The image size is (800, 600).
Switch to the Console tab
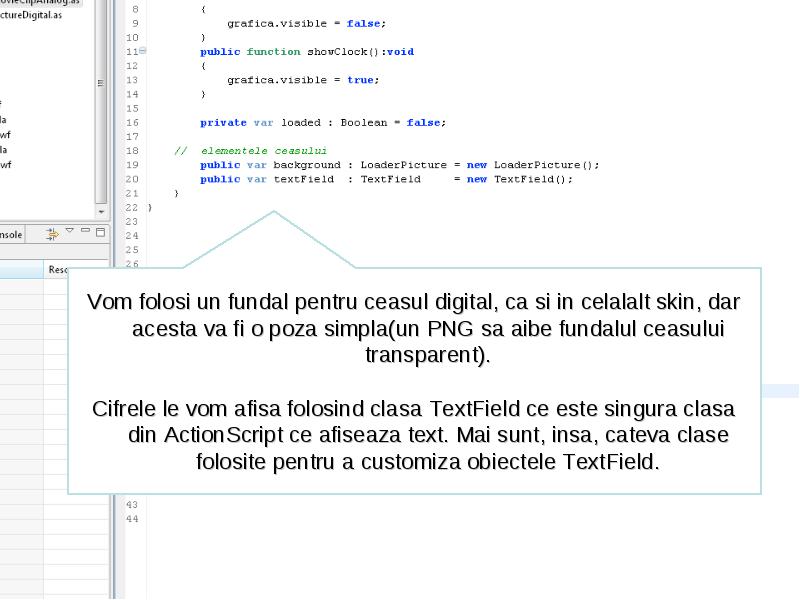point(11,235)
